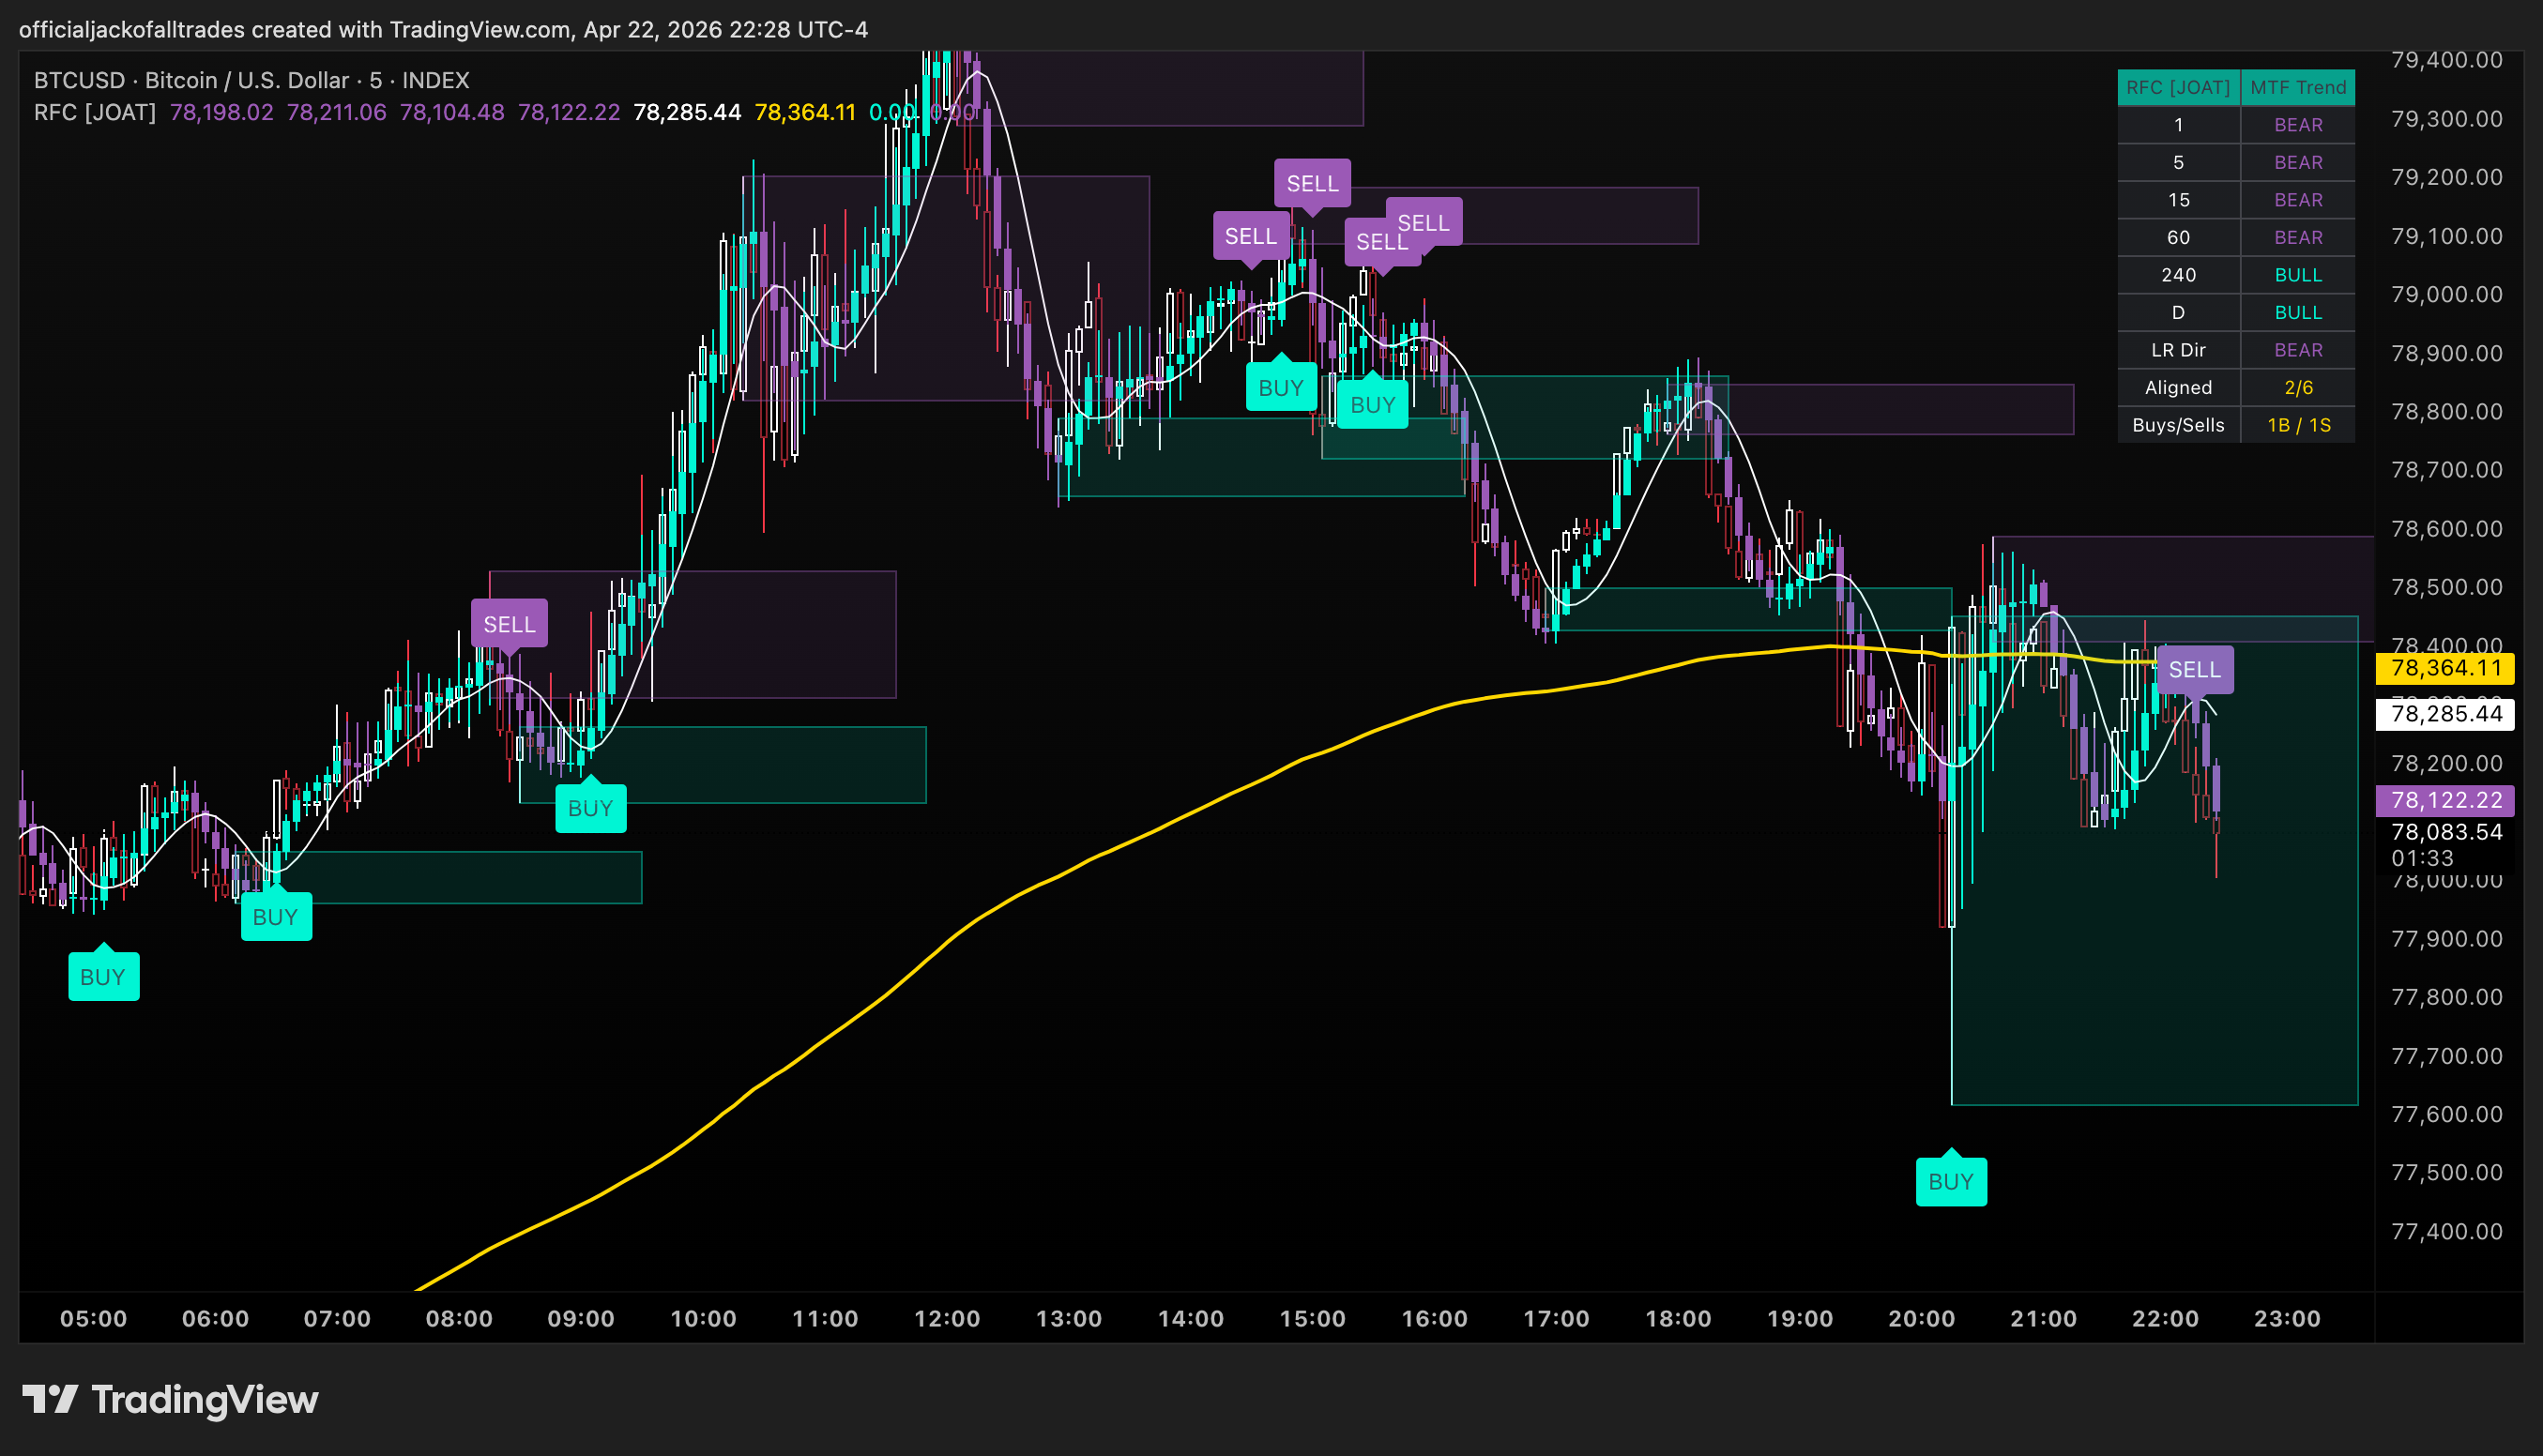Click the TradingView logo in the footer
Screen dimensions: 2543x1456
pos(170,1399)
